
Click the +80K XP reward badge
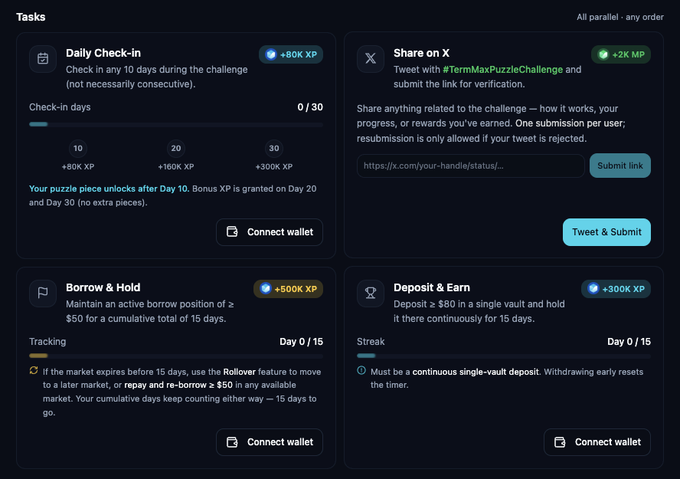tap(291, 55)
